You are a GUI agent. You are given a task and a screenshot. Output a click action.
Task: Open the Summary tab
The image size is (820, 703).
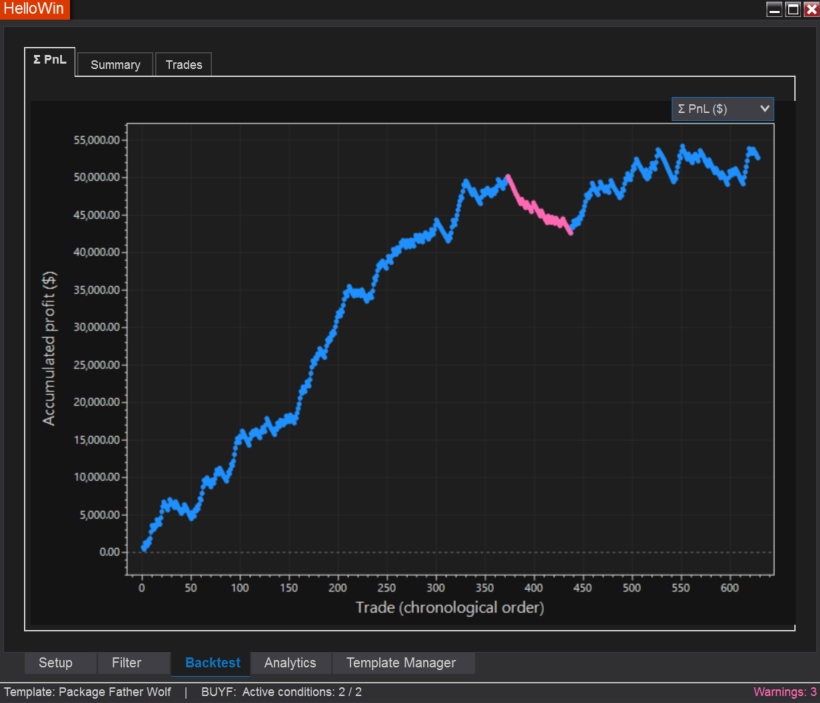tap(115, 65)
